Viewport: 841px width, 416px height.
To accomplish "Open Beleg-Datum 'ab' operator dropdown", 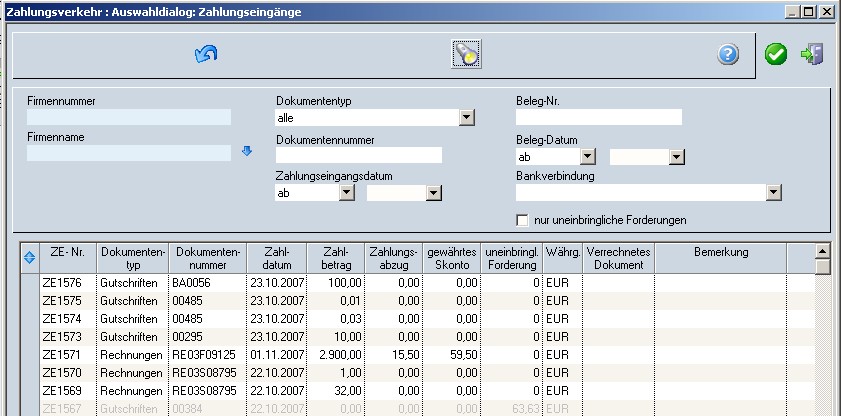I will (x=588, y=156).
